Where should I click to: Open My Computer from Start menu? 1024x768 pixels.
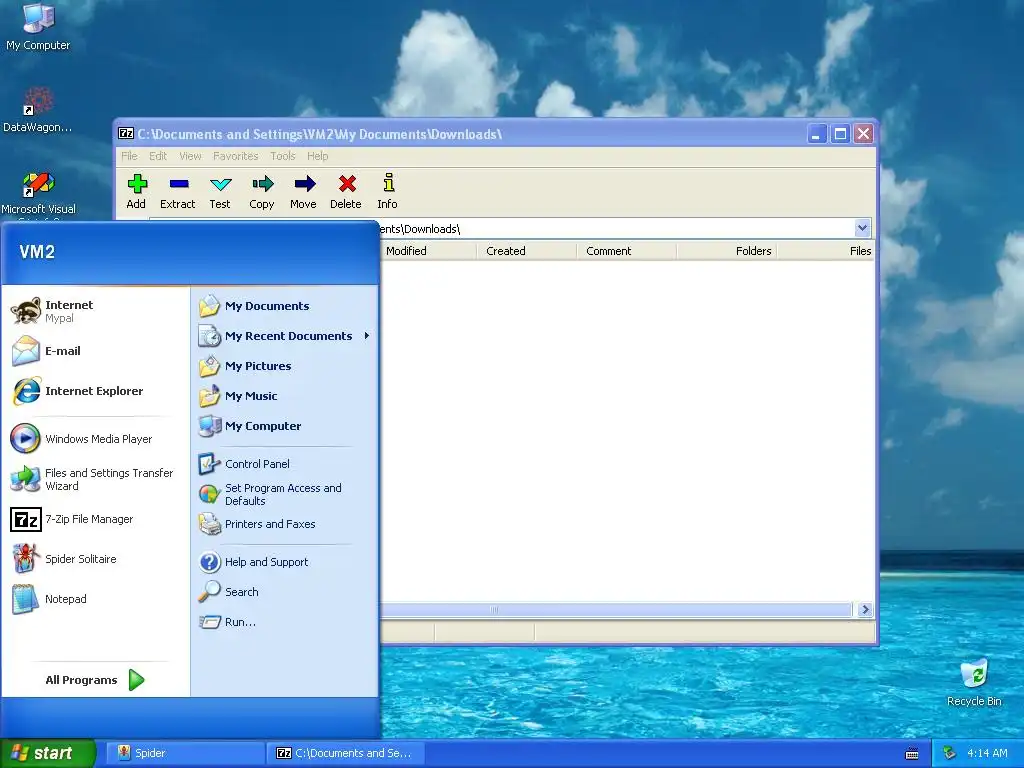(x=249, y=426)
